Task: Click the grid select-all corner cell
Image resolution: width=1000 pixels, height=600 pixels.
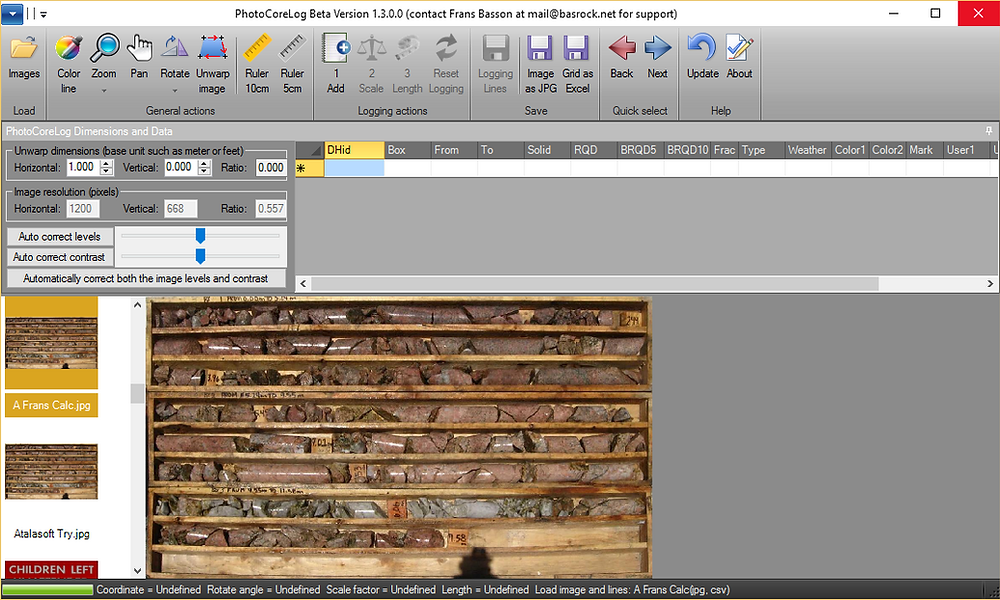Action: tap(310, 150)
